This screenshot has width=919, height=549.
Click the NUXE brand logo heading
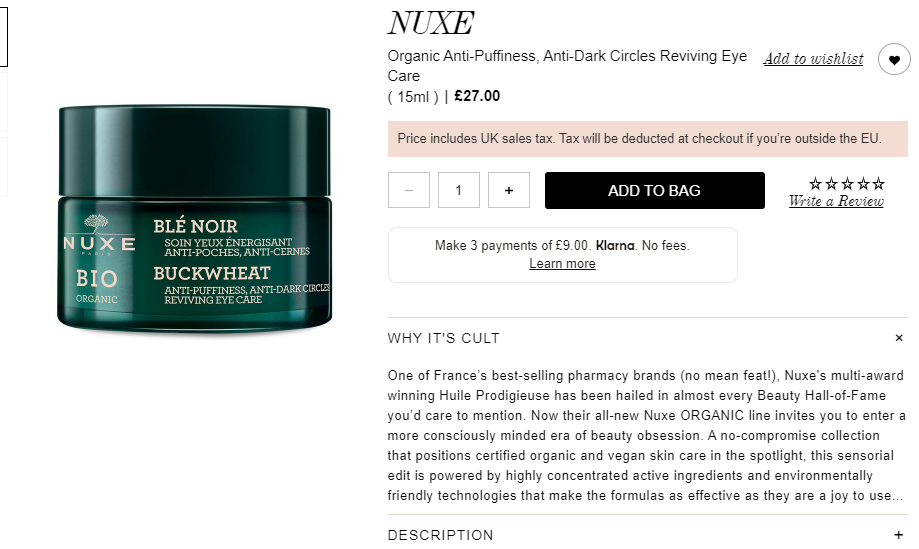tap(431, 23)
